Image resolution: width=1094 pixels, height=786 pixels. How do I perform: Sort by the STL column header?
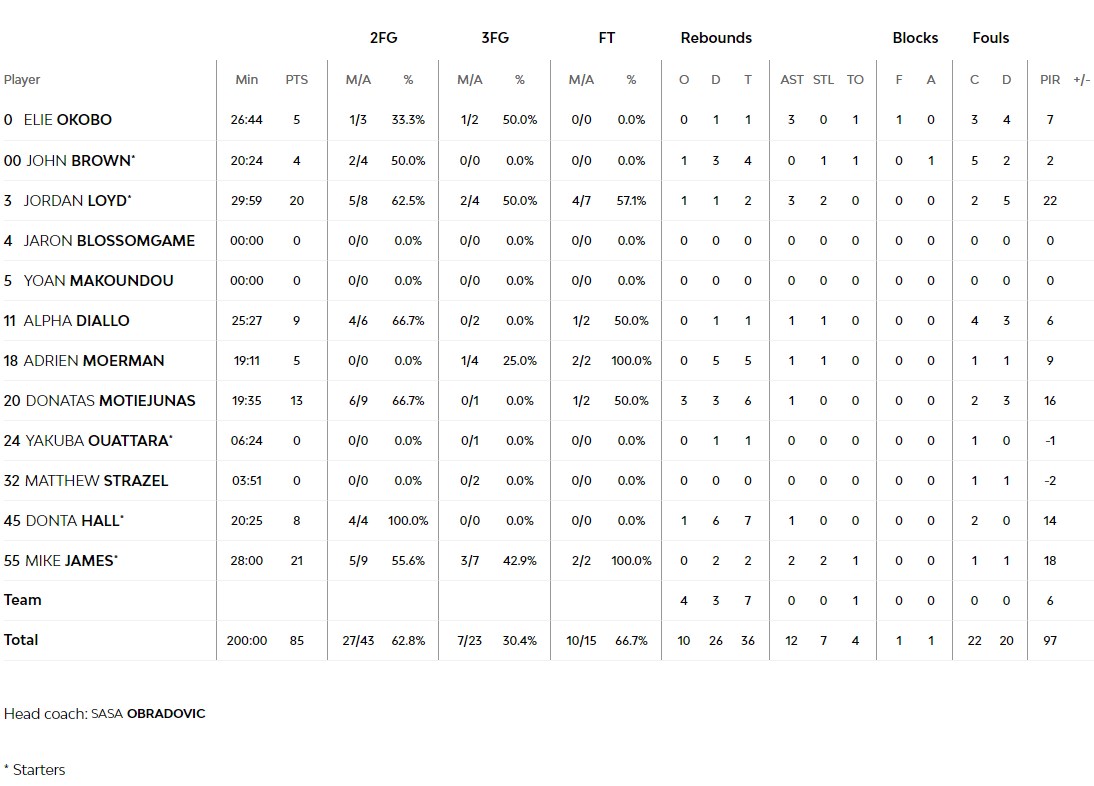click(x=823, y=80)
